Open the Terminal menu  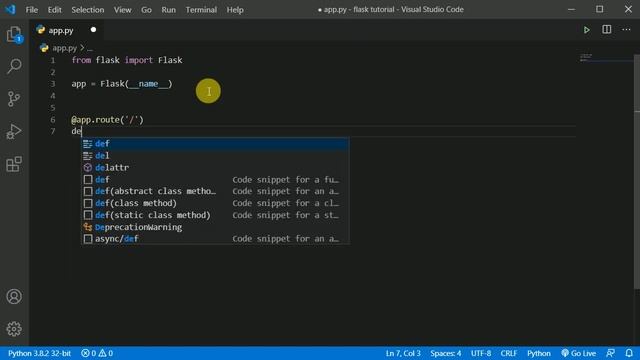(201, 9)
